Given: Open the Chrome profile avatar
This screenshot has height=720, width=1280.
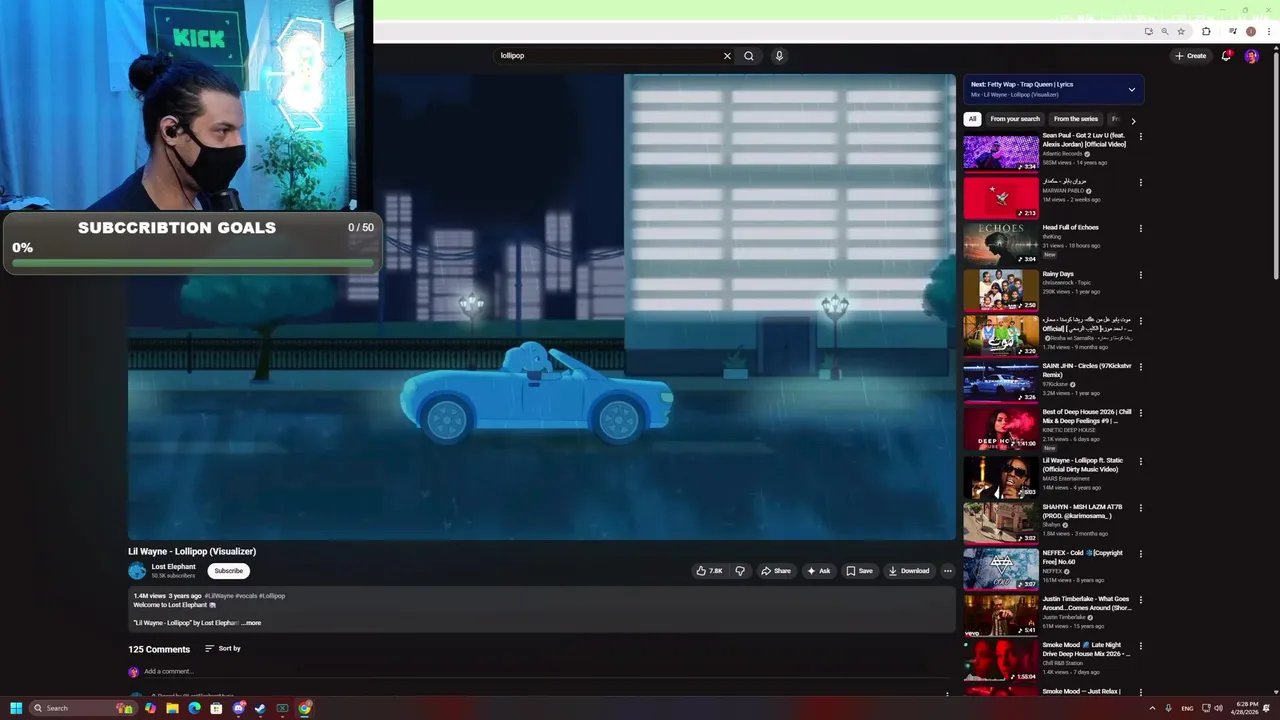Looking at the screenshot, I should [1250, 31].
